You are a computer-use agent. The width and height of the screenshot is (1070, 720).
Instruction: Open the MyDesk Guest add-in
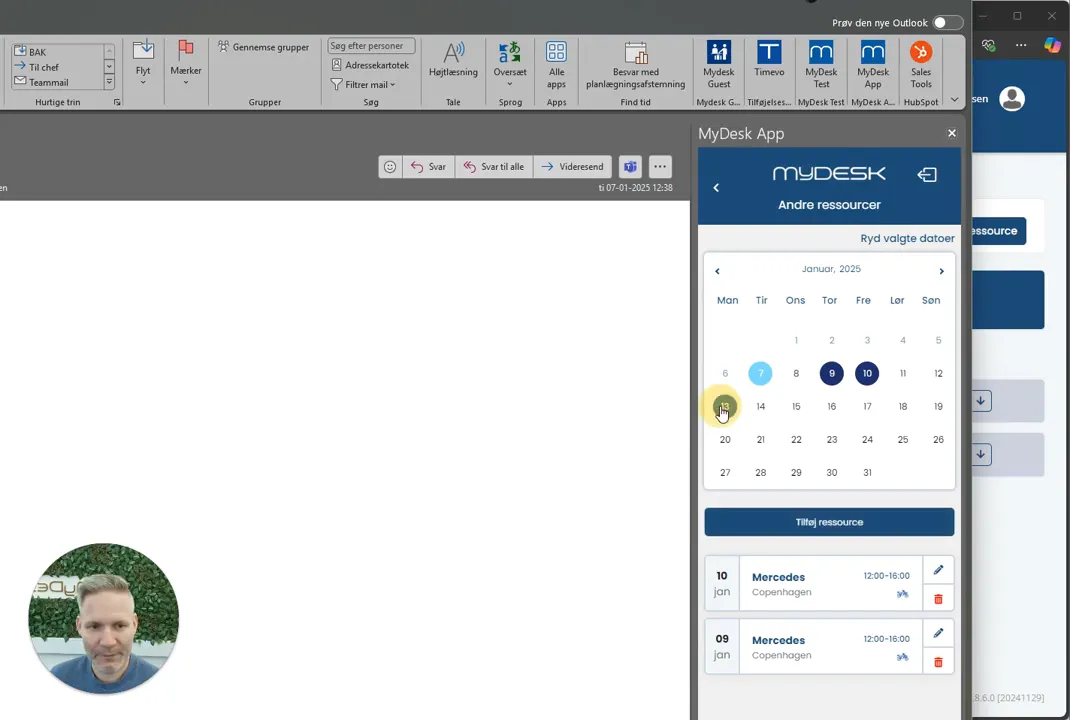[719, 65]
